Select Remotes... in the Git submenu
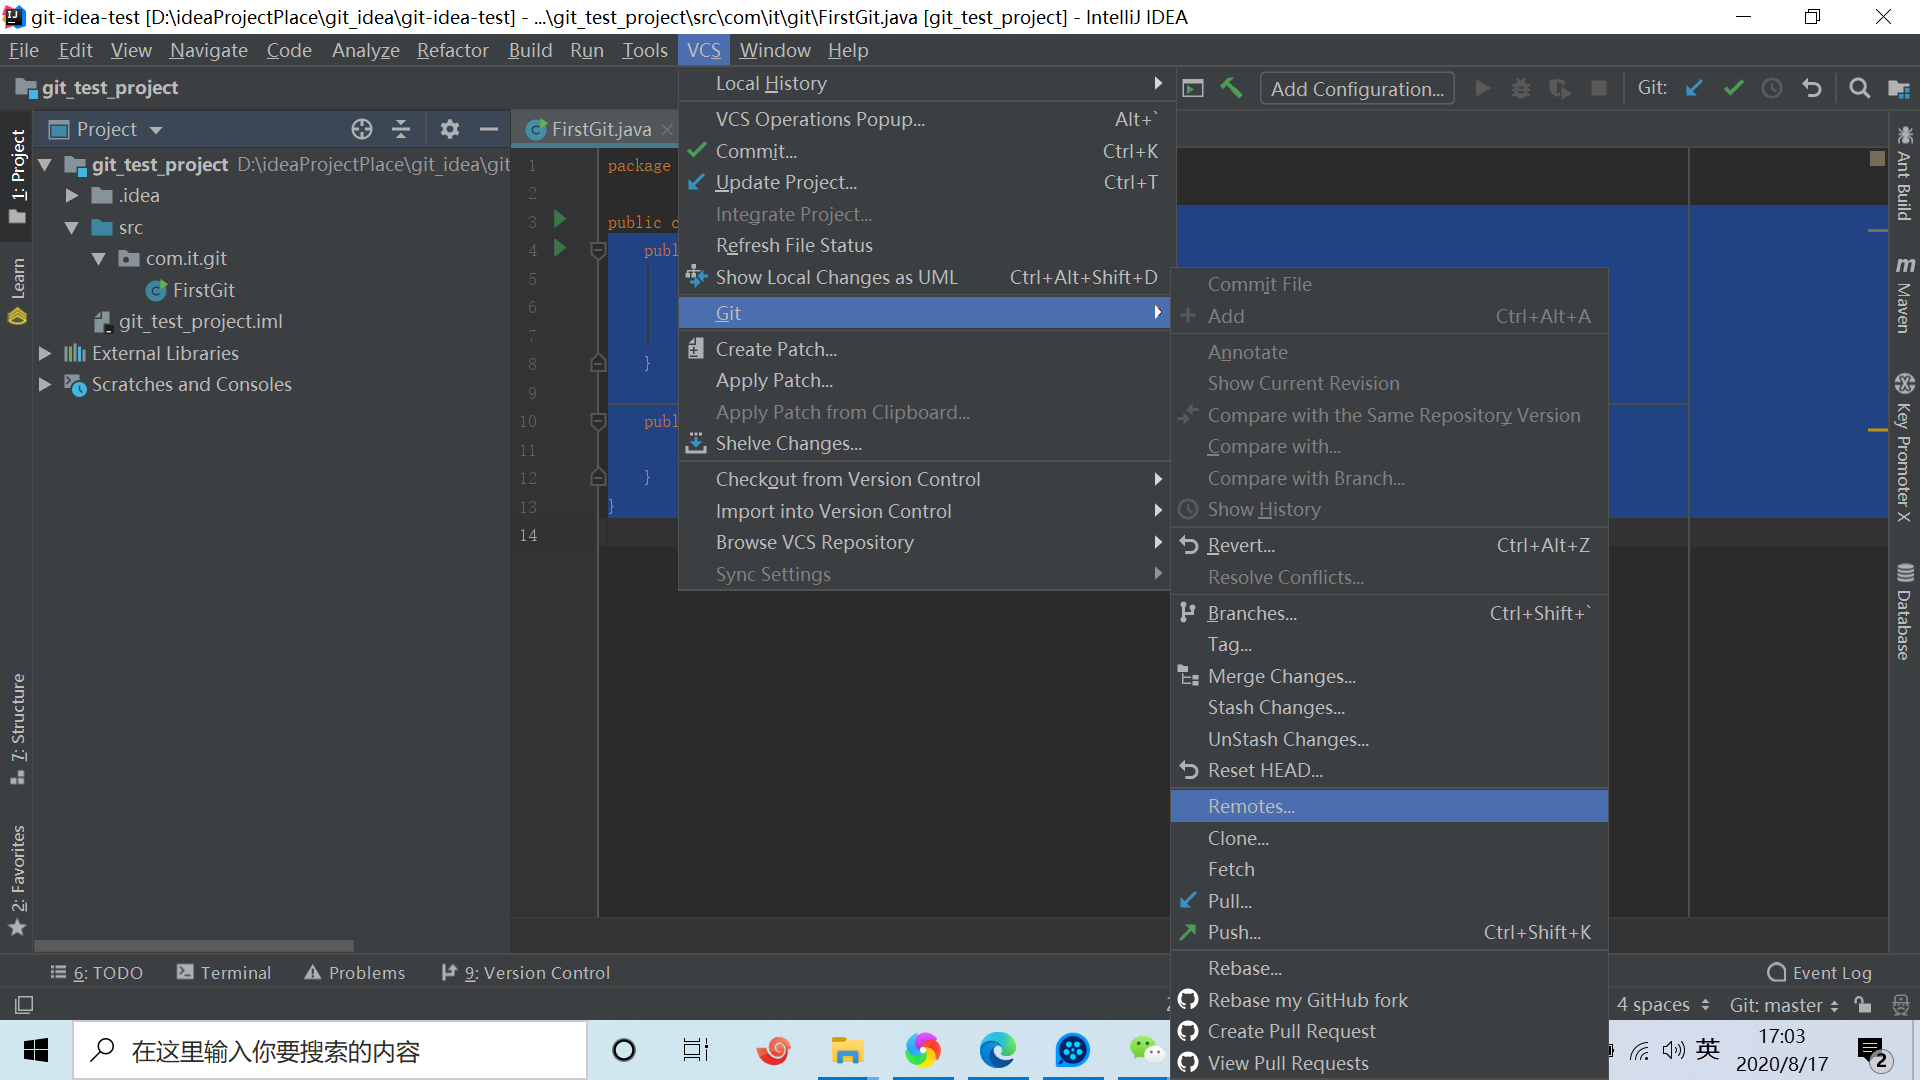The width and height of the screenshot is (1920, 1080). [x=1389, y=806]
